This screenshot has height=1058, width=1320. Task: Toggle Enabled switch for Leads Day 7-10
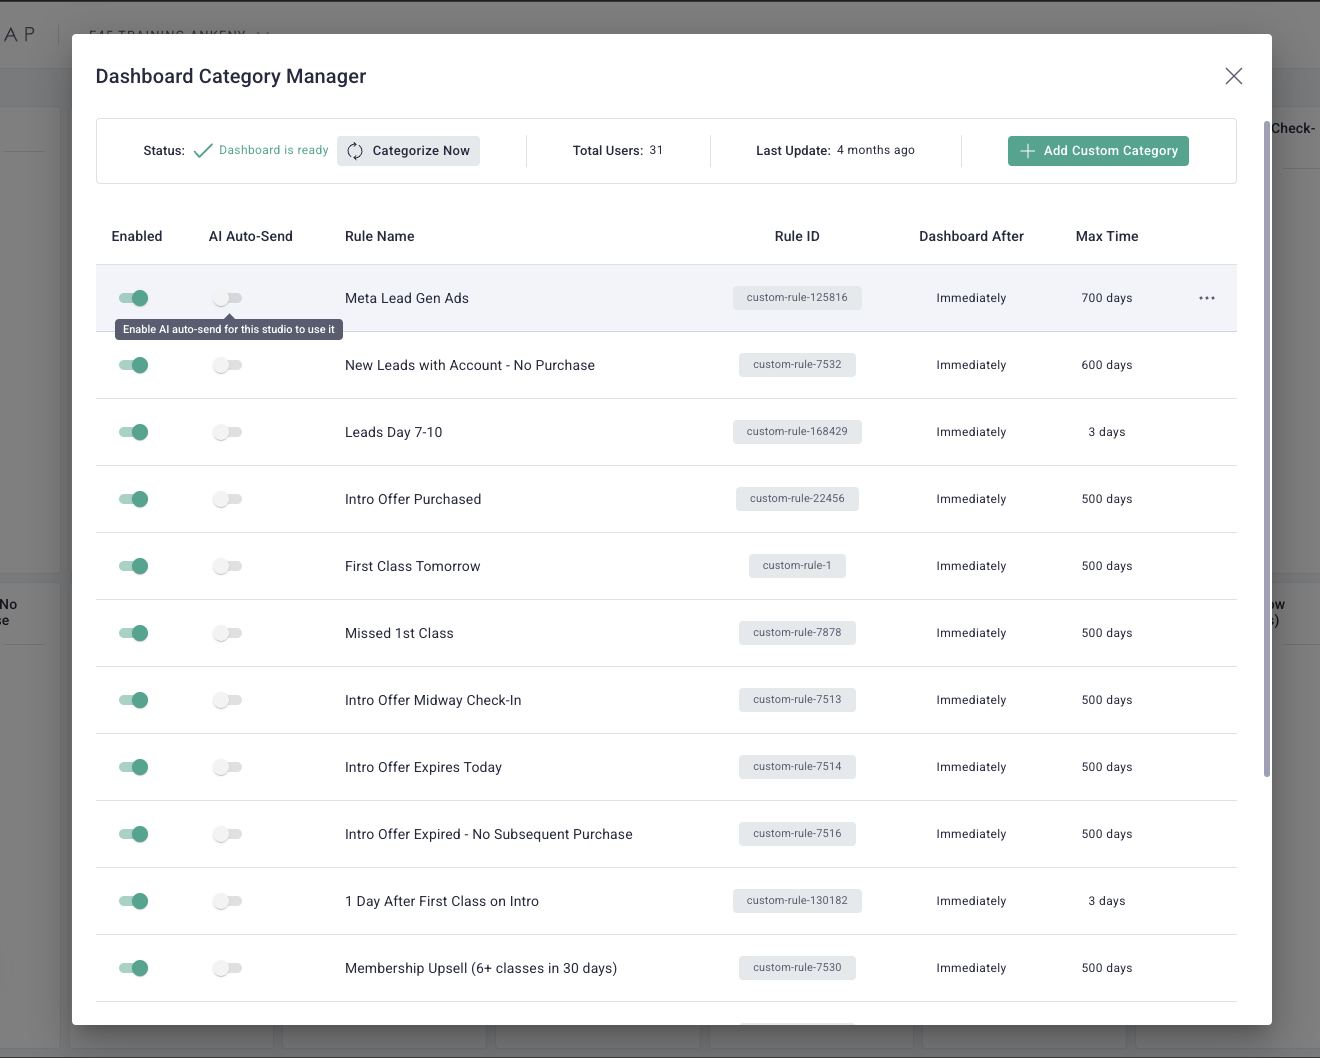pos(133,432)
